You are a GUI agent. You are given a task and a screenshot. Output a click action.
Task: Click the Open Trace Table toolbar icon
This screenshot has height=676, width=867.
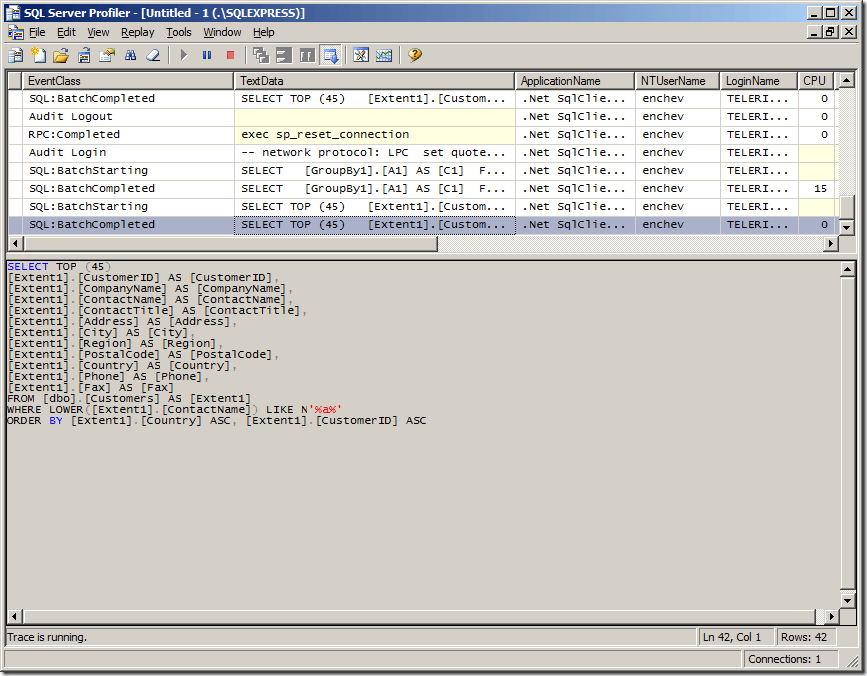tap(84, 55)
